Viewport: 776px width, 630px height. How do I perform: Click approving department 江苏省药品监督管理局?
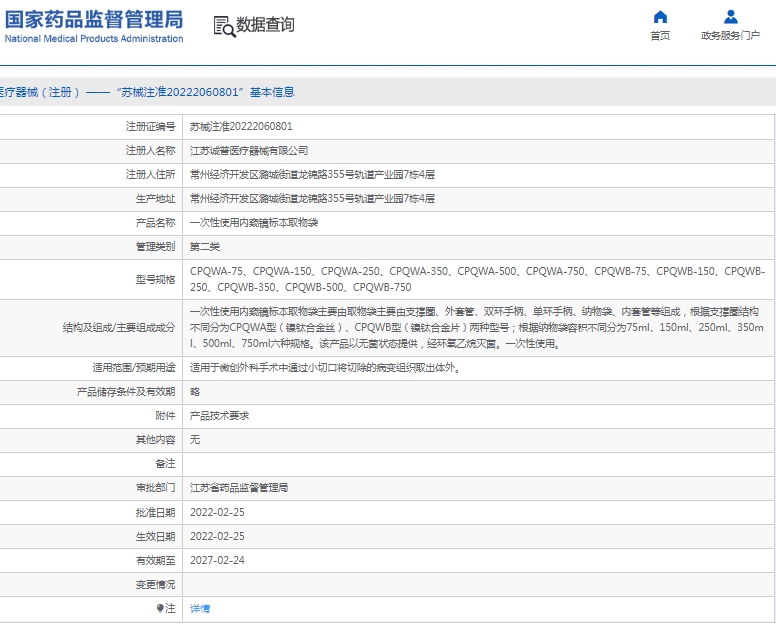pos(239,487)
